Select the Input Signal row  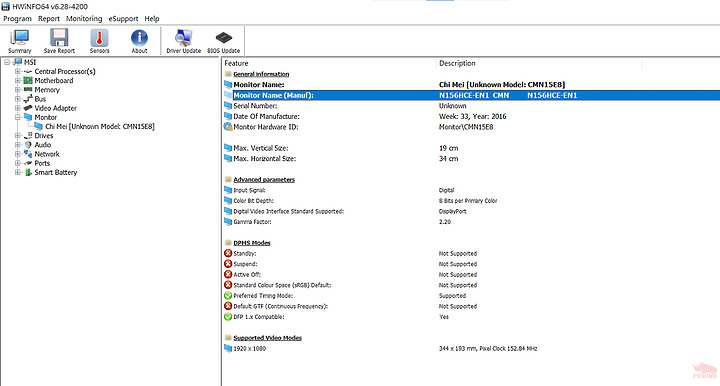click(471, 190)
